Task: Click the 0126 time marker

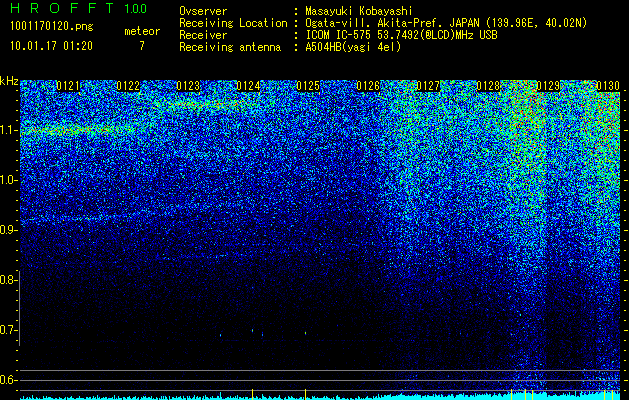Action: [x=368, y=86]
